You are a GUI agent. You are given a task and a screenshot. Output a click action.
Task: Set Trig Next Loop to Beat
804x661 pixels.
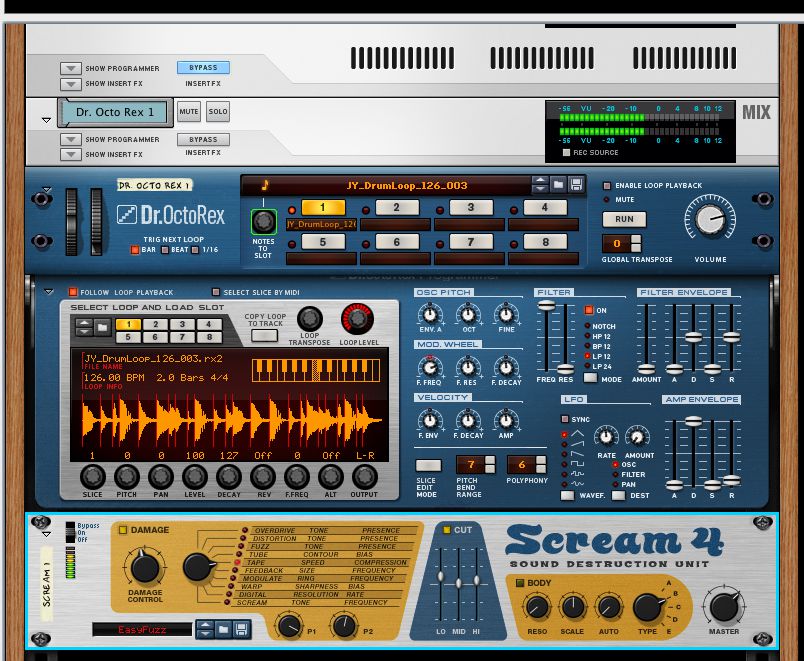[165, 250]
